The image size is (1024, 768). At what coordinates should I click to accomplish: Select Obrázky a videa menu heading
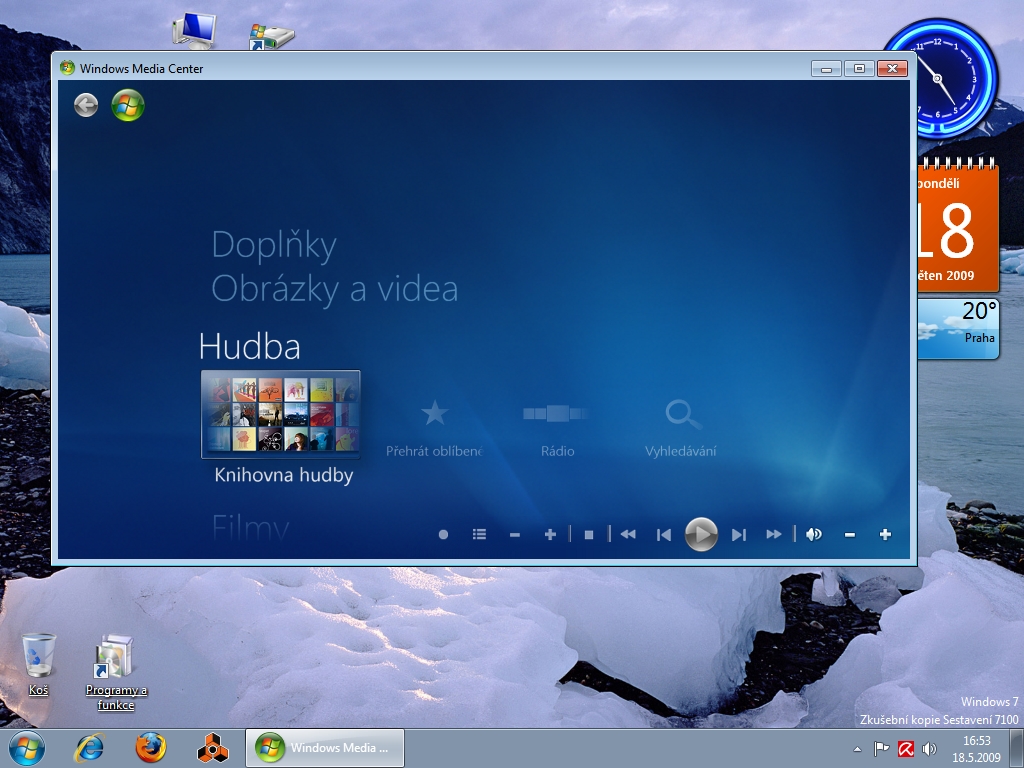334,289
